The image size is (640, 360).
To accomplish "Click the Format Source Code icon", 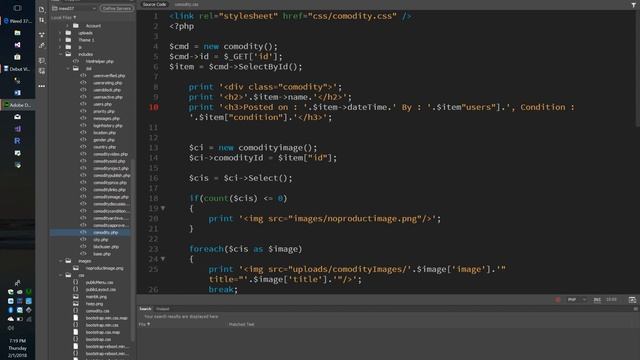I will [42, 46].
